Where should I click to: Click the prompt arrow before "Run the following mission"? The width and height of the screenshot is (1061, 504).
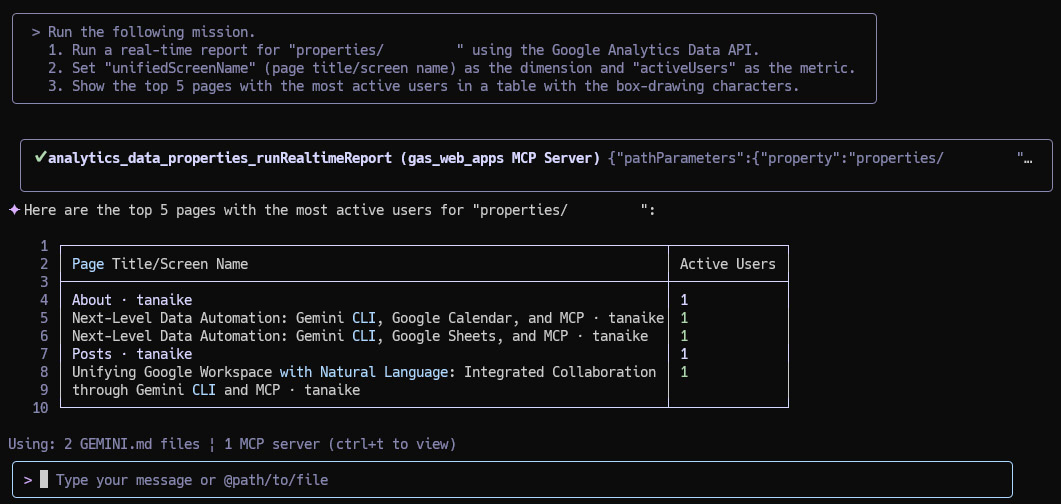pyautogui.click(x=36, y=32)
